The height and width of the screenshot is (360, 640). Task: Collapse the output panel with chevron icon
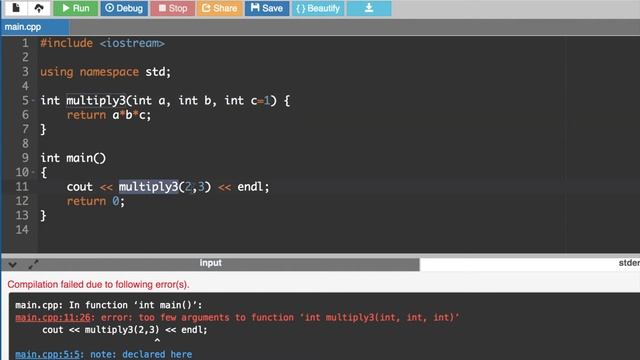coord(12,264)
